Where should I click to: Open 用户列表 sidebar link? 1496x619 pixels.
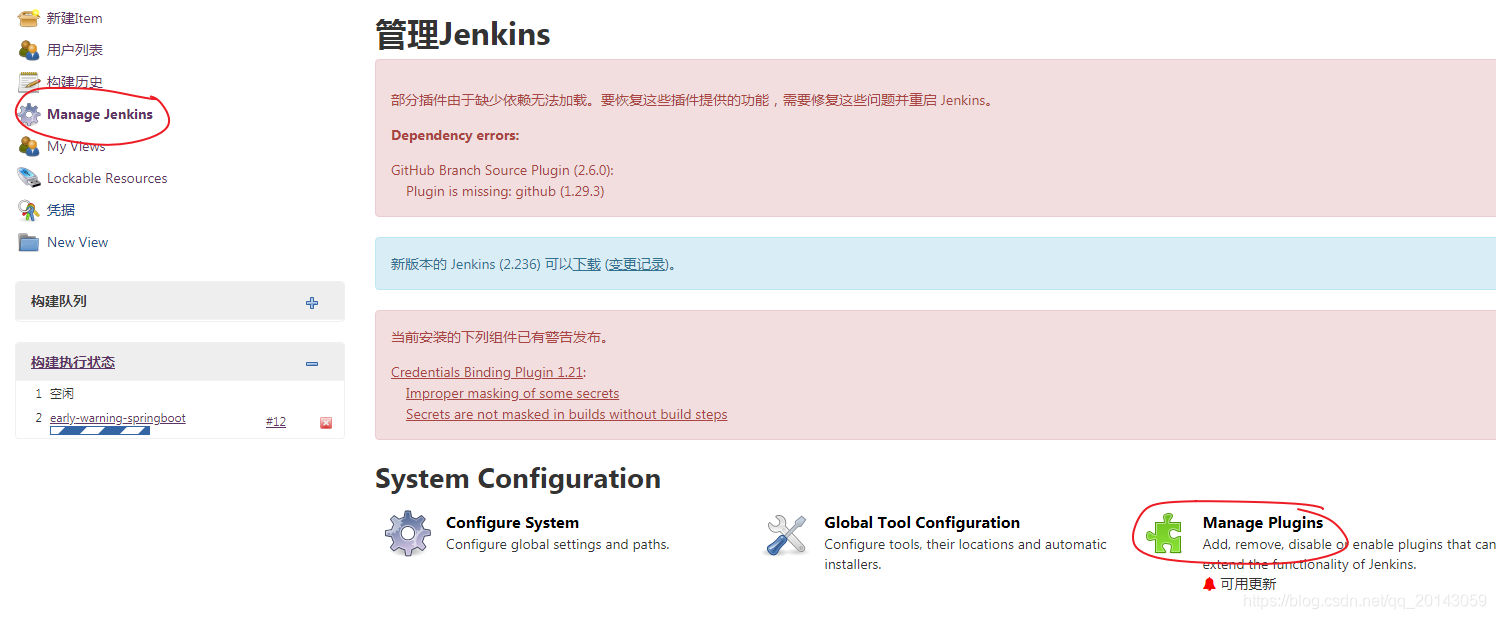[75, 50]
